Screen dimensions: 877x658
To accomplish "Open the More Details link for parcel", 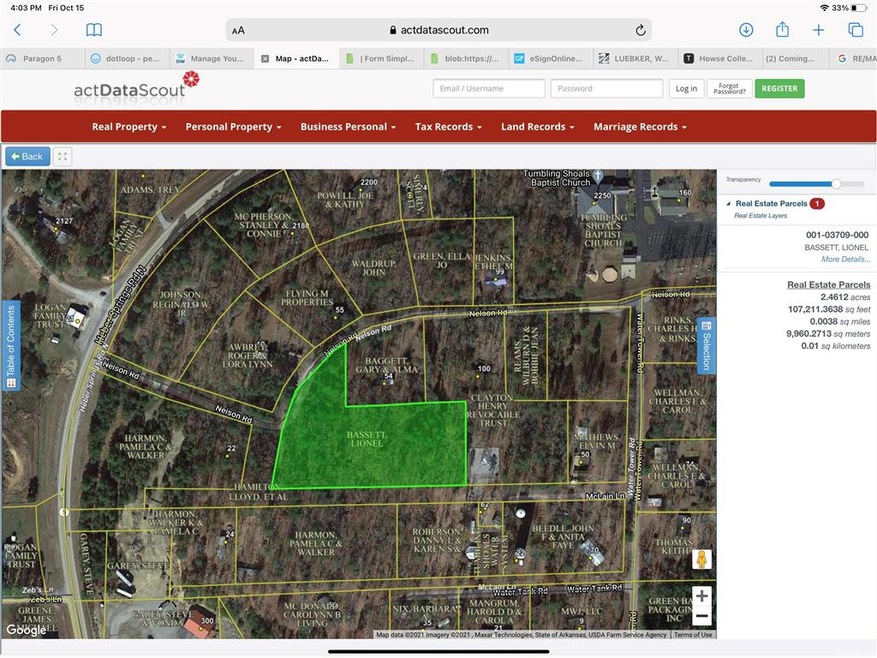I will (x=845, y=259).
